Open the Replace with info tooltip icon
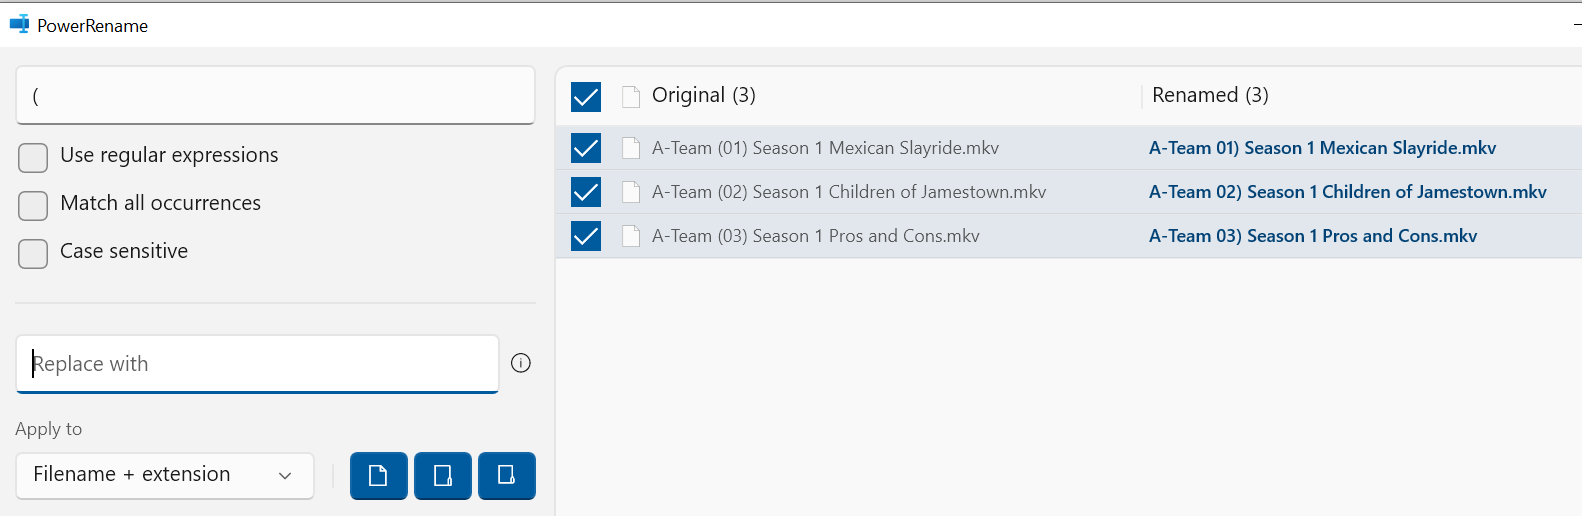 point(521,363)
